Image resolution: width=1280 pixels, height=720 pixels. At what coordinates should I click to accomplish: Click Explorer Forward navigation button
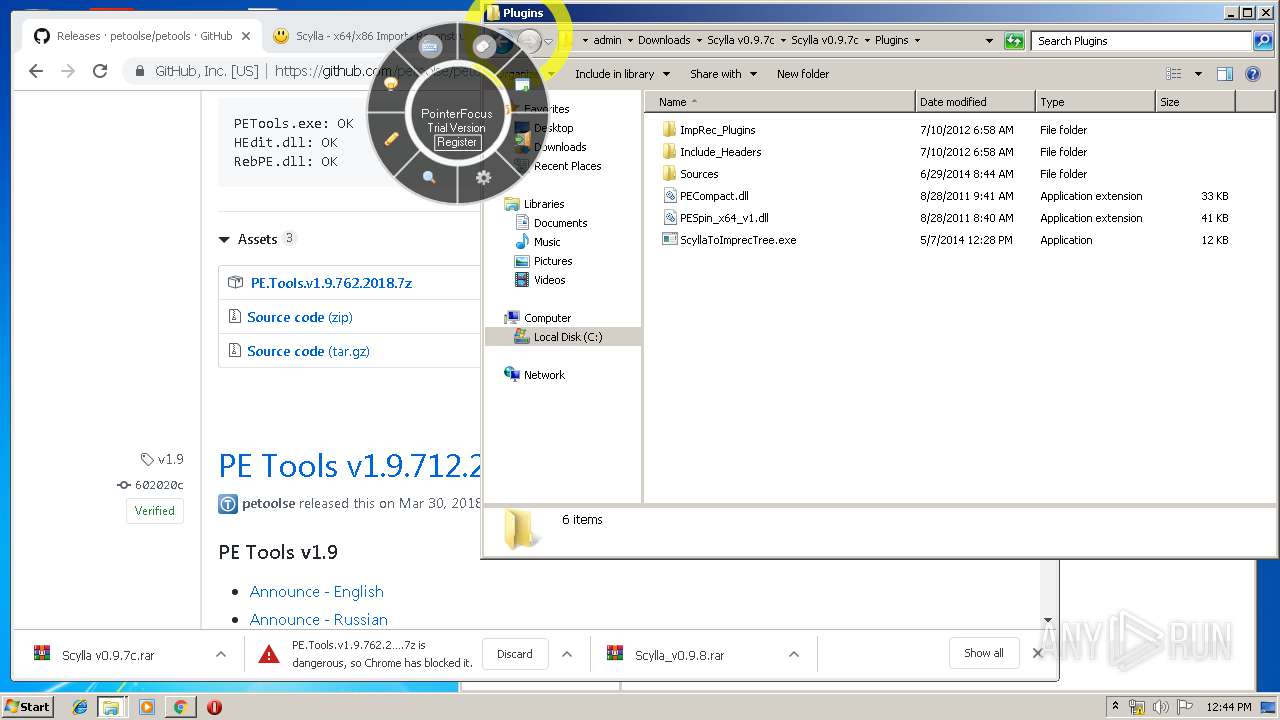530,41
